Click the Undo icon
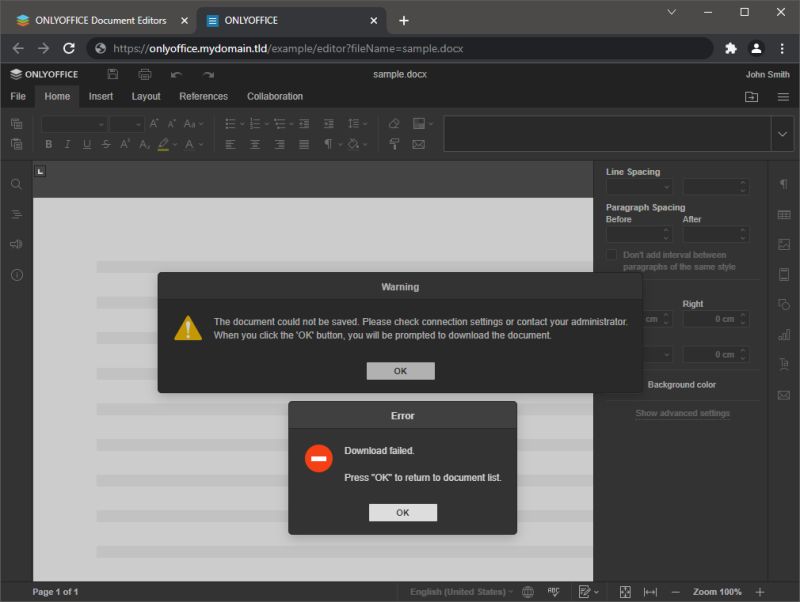This screenshot has width=800, height=602. click(178, 74)
